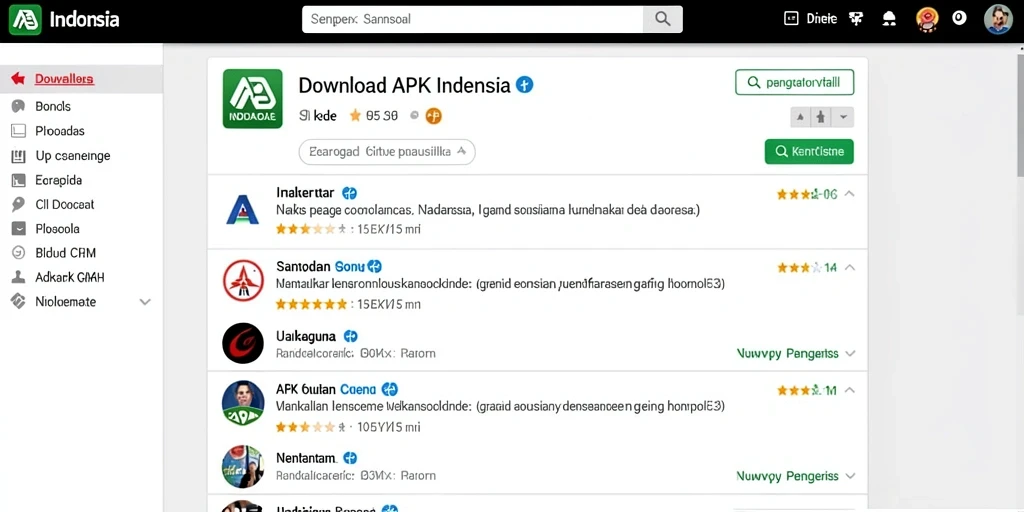Click the Inalkerttar description text

point(488,211)
